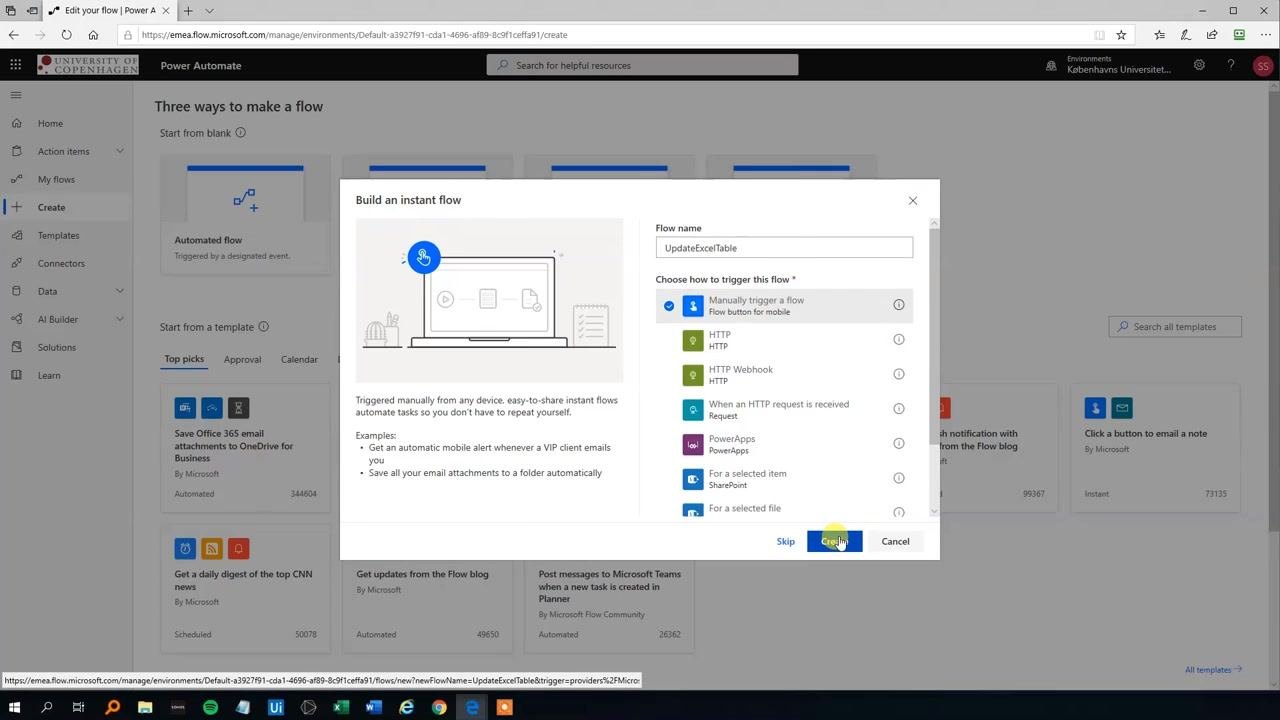Open the Windows Start menu
The width and height of the screenshot is (1280, 720).
point(14,707)
